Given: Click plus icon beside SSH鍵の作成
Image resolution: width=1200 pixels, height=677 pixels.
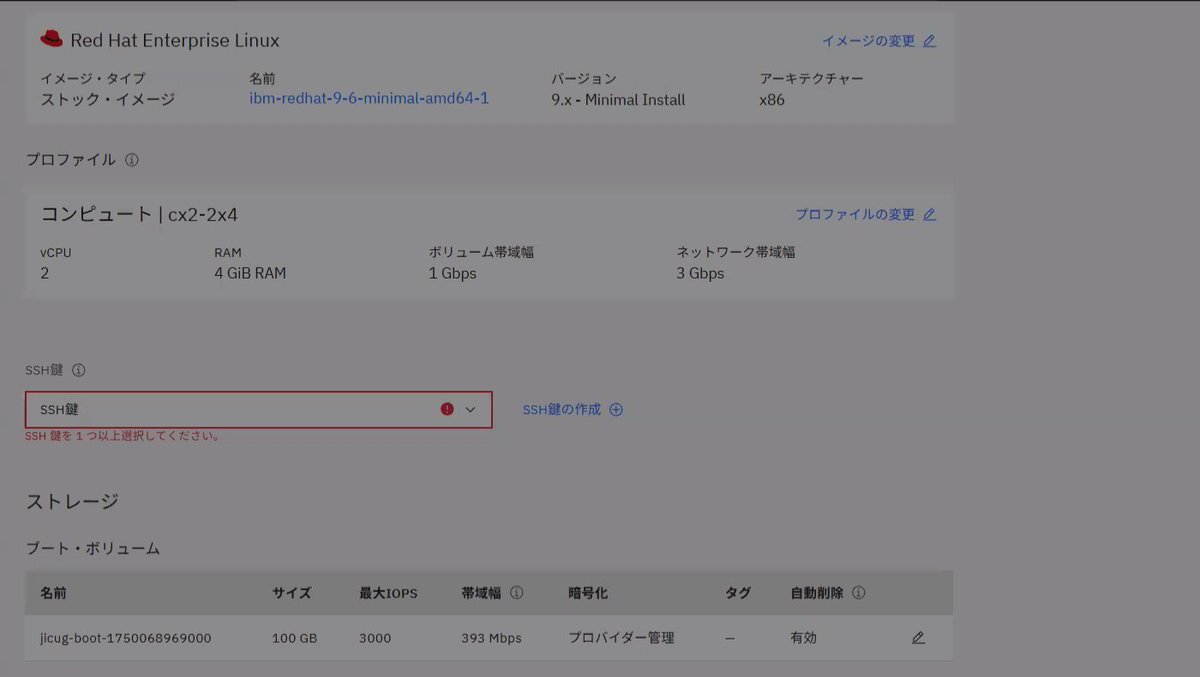Looking at the screenshot, I should click(x=616, y=409).
